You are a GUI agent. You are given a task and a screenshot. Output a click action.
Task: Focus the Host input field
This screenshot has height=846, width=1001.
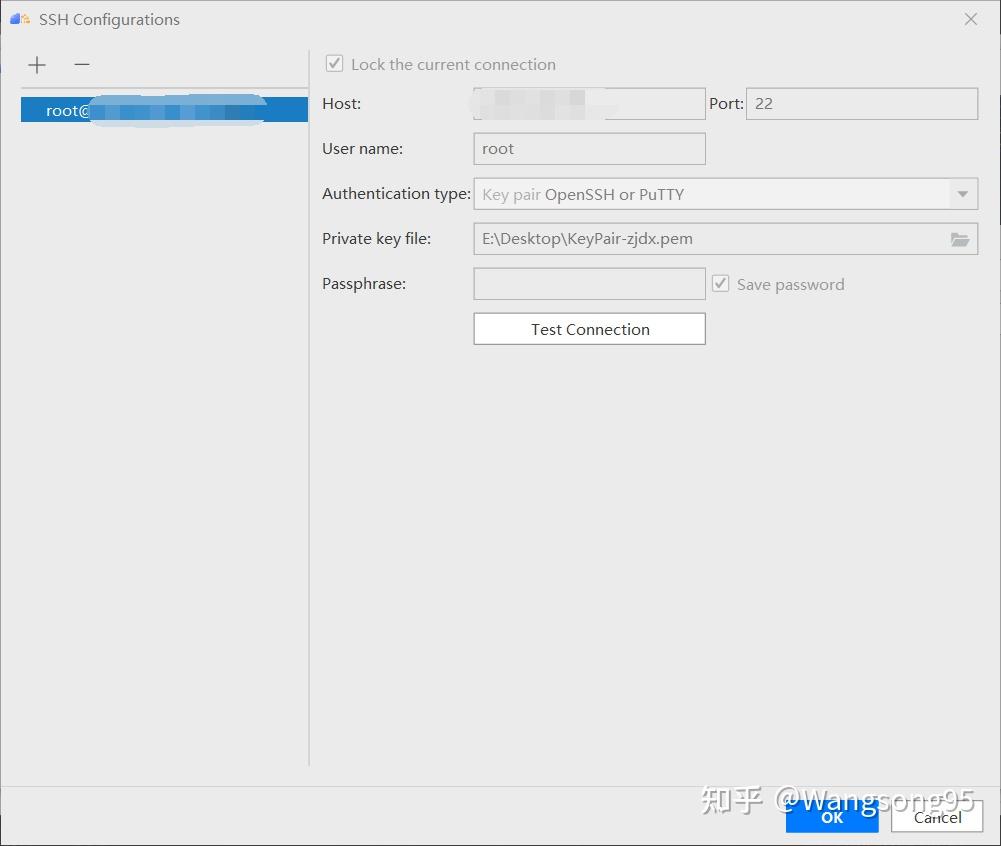589,103
